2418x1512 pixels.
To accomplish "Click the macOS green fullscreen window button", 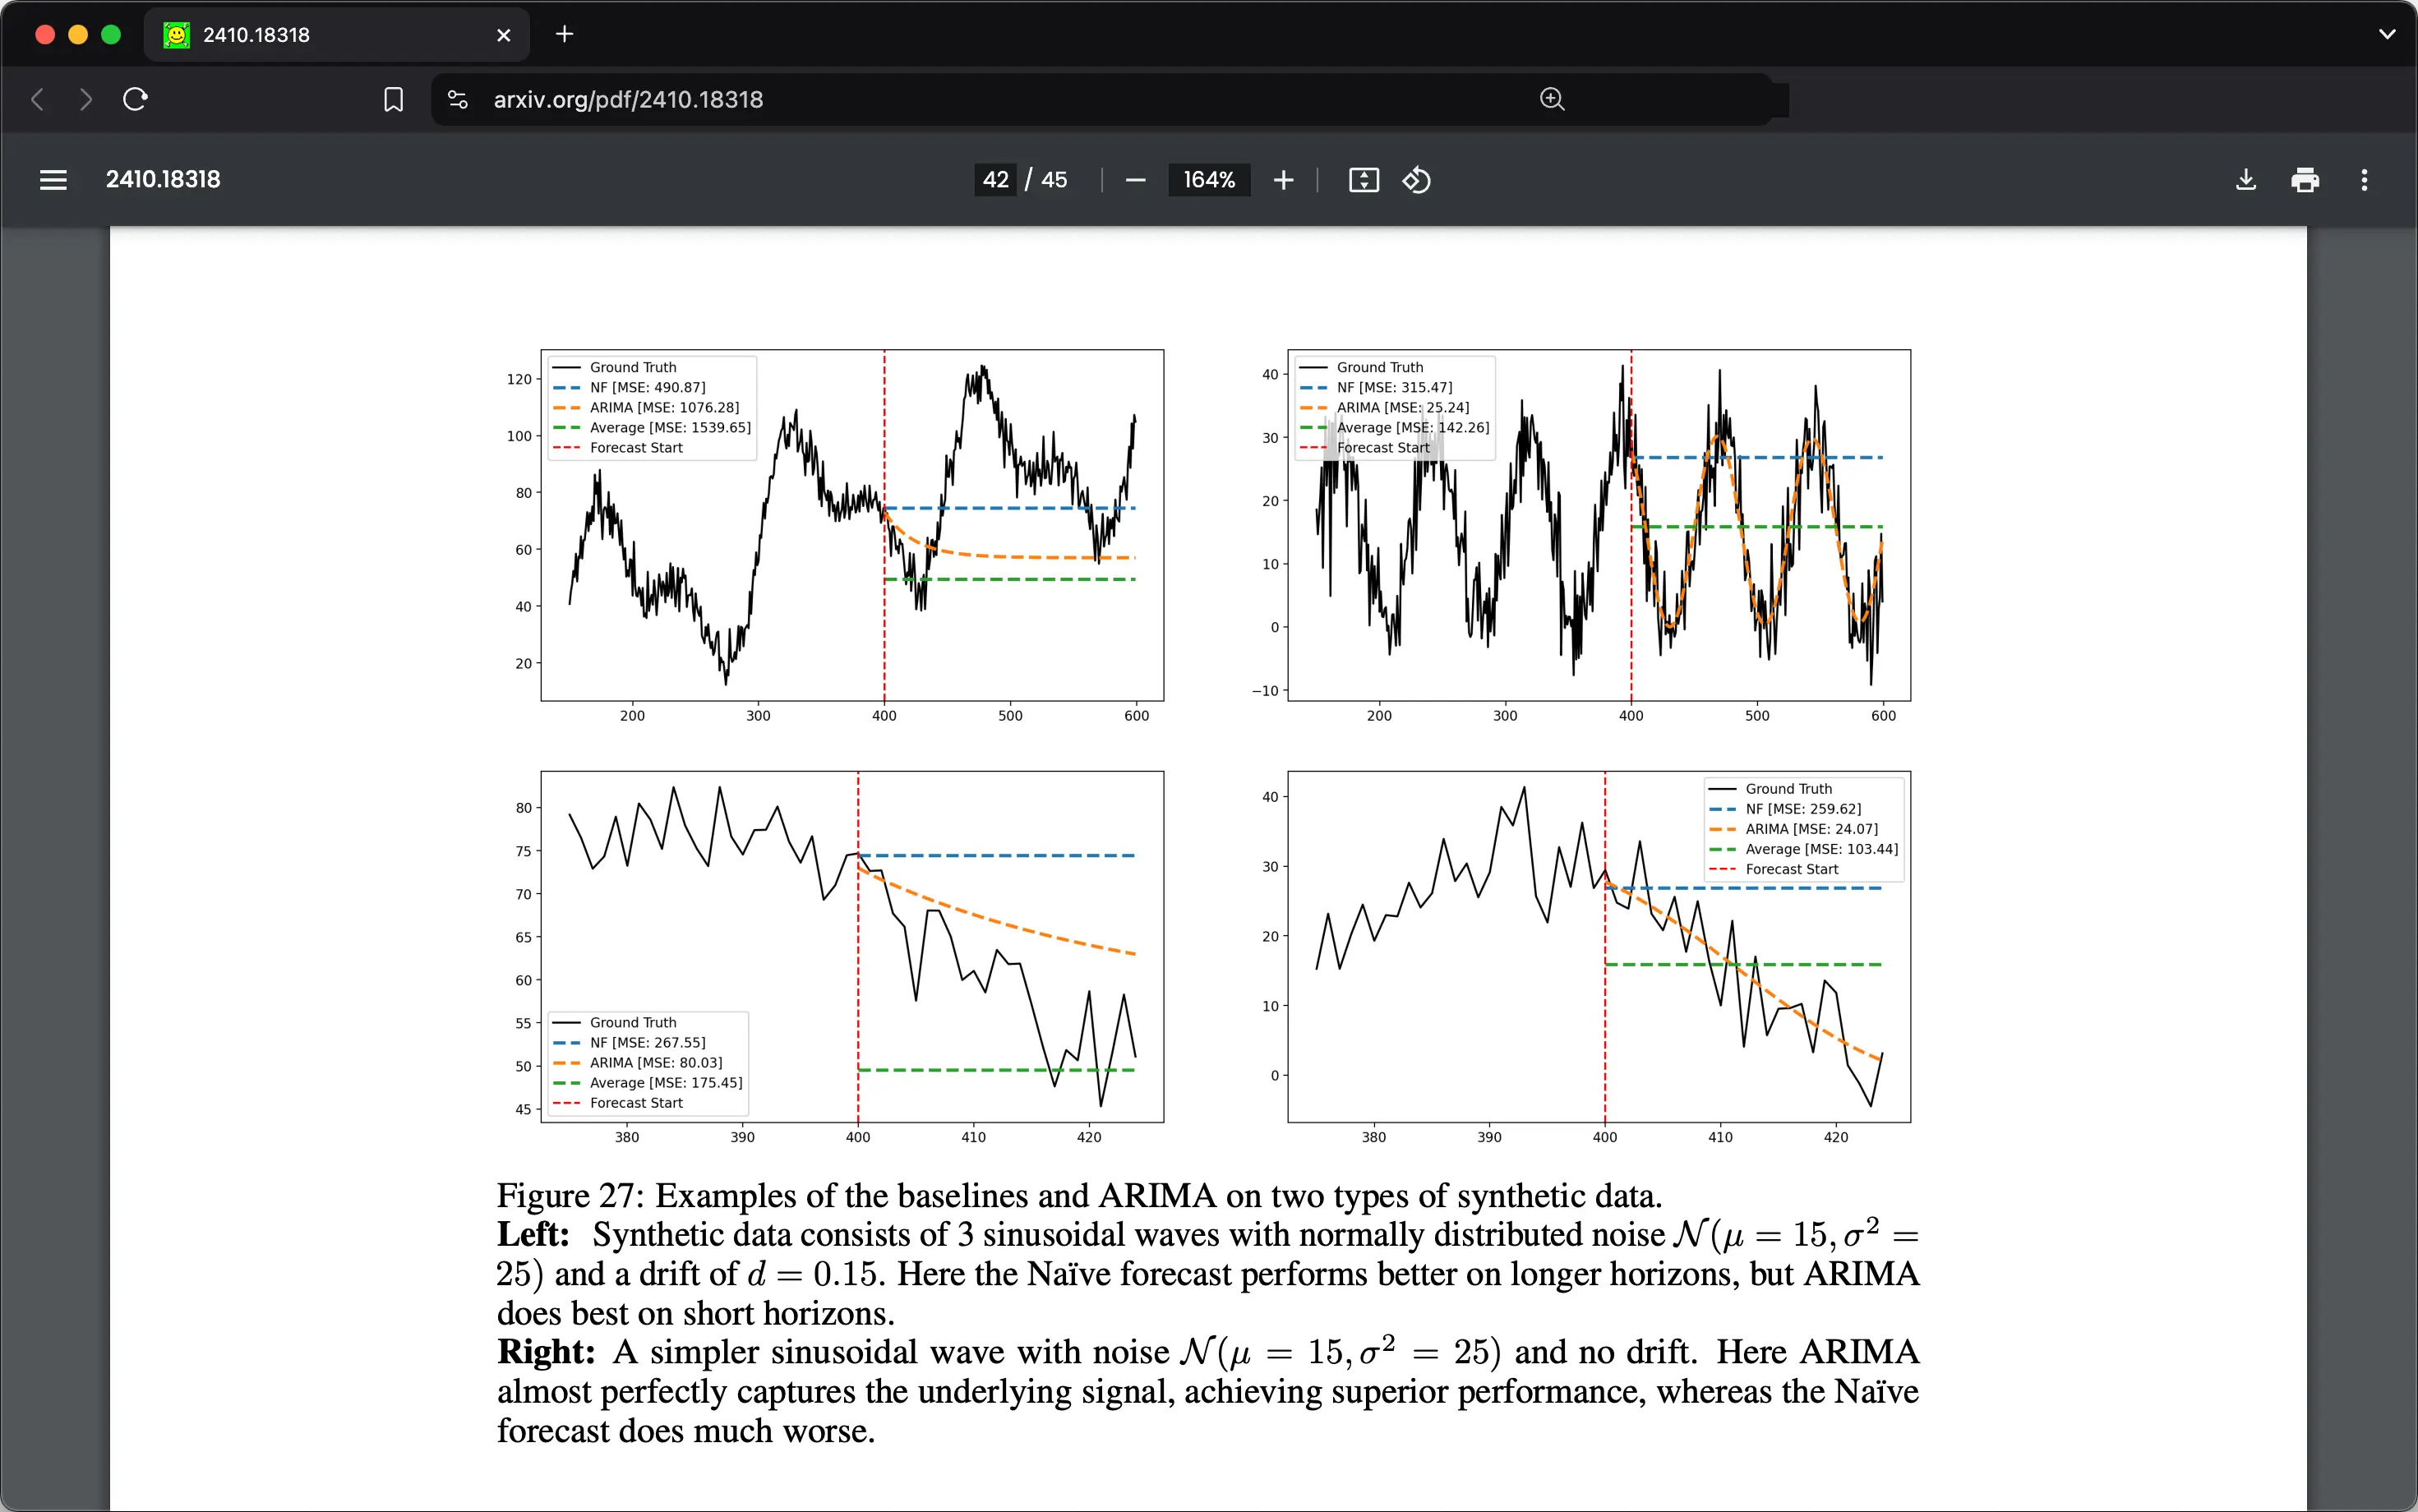I will [x=111, y=35].
